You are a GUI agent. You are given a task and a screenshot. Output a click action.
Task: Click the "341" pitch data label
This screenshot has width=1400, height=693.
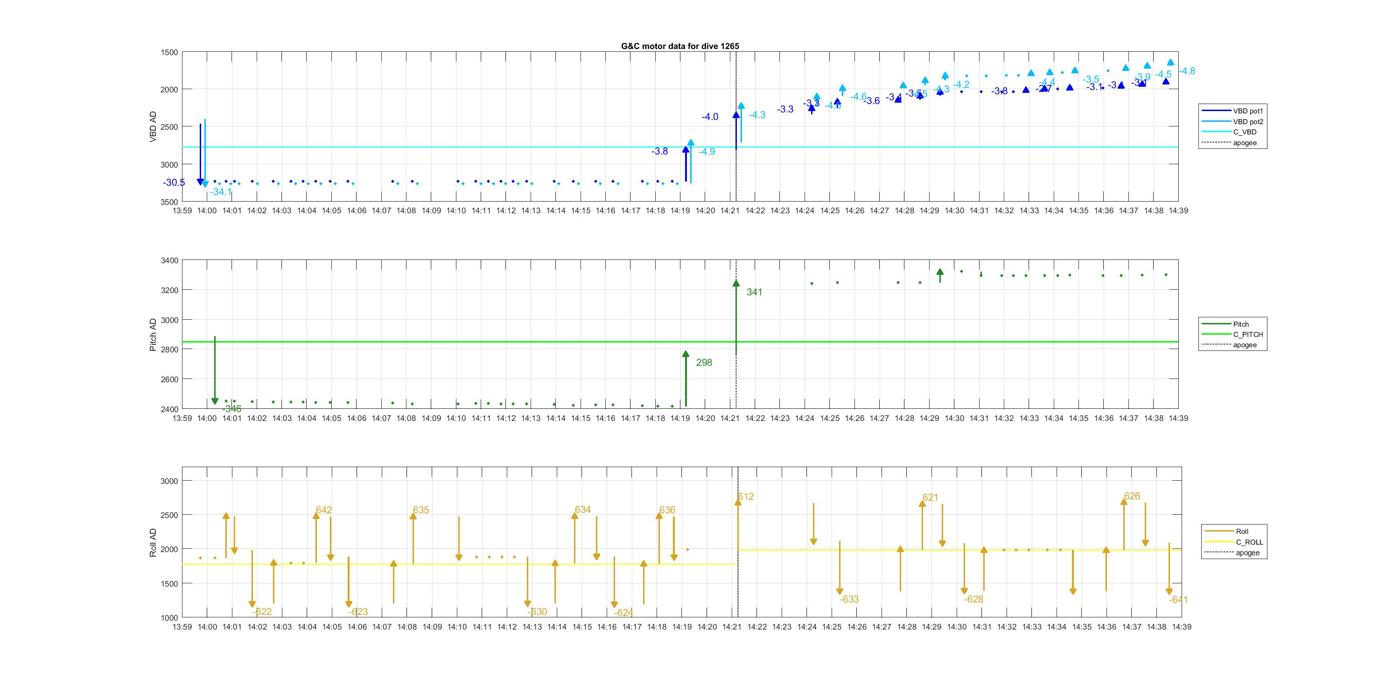tap(754, 292)
